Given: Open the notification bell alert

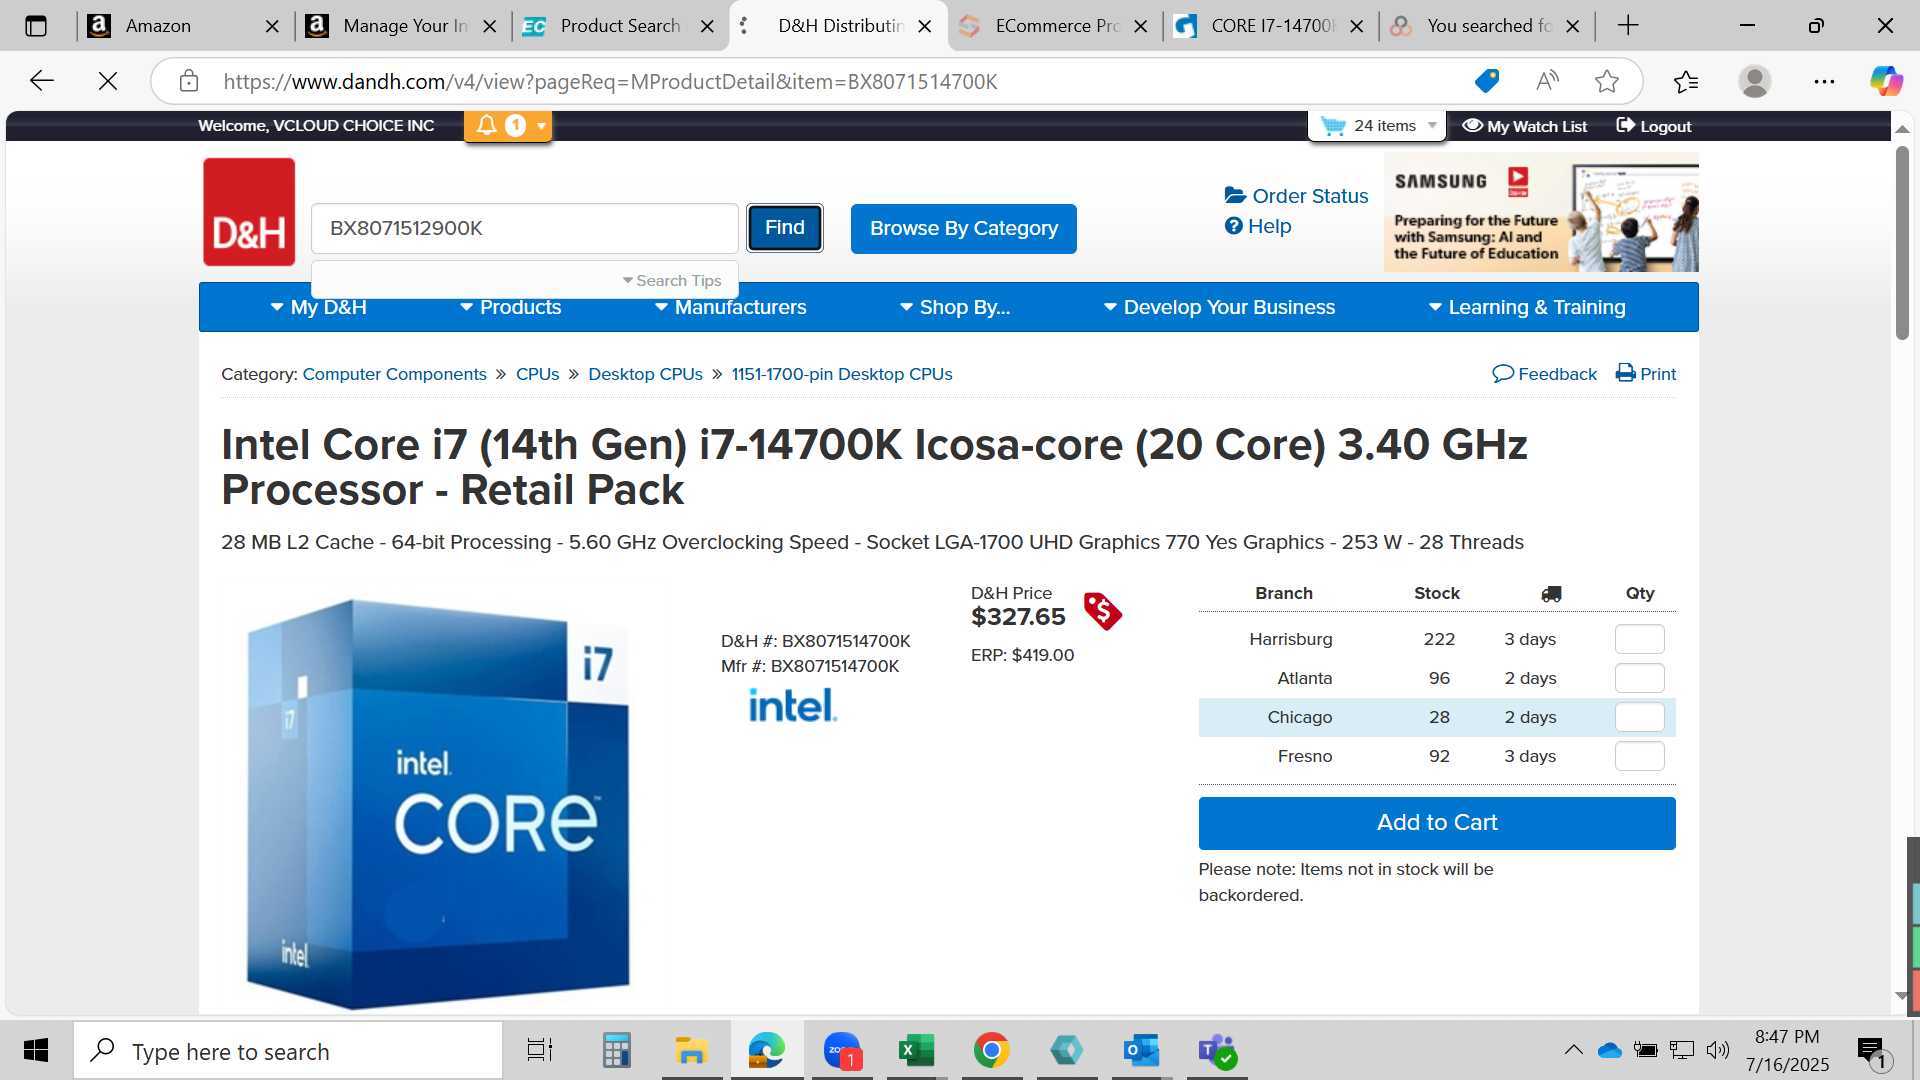Looking at the screenshot, I should coord(487,125).
